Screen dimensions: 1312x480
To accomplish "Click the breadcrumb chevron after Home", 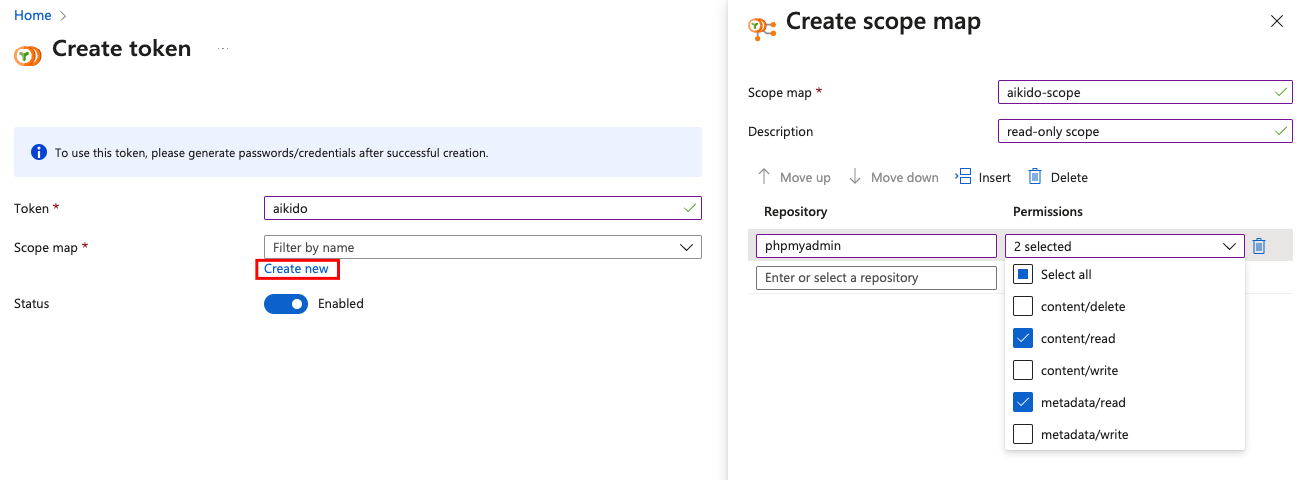I will tap(65, 16).
